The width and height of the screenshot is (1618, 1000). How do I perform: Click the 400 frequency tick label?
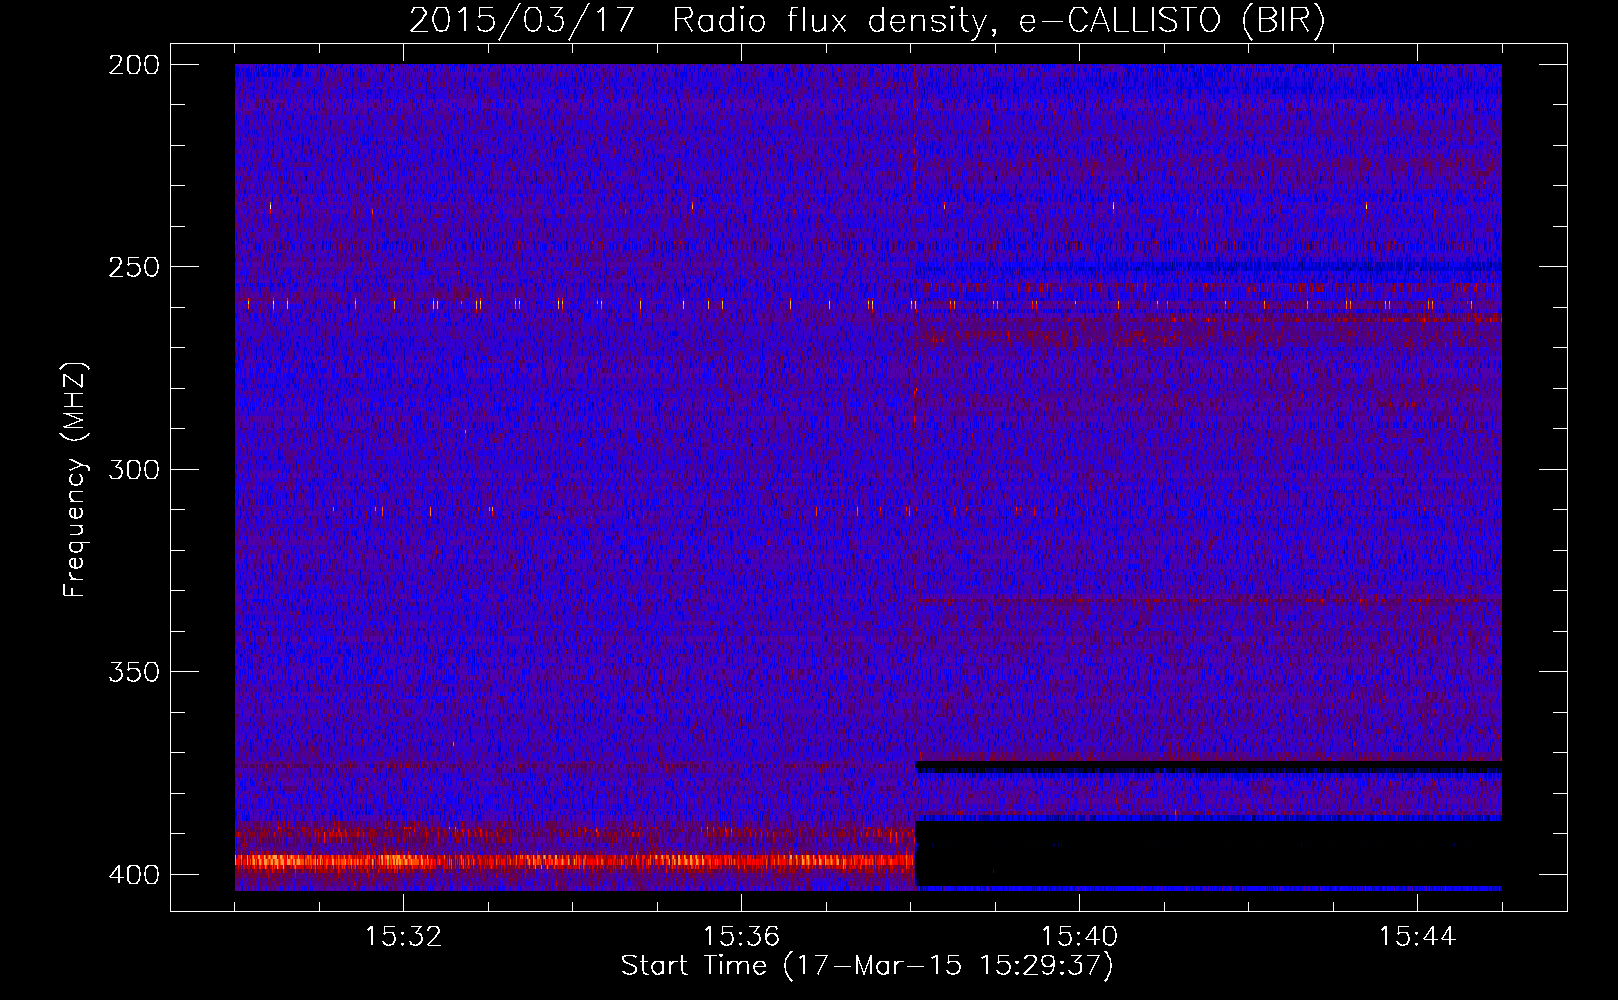133,874
